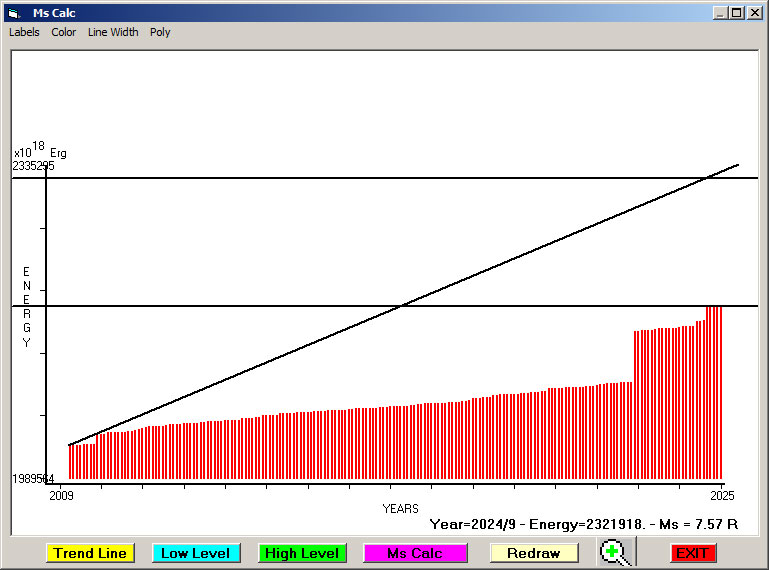Image resolution: width=769 pixels, height=570 pixels.
Task: Open the Labels menu
Action: [24, 32]
